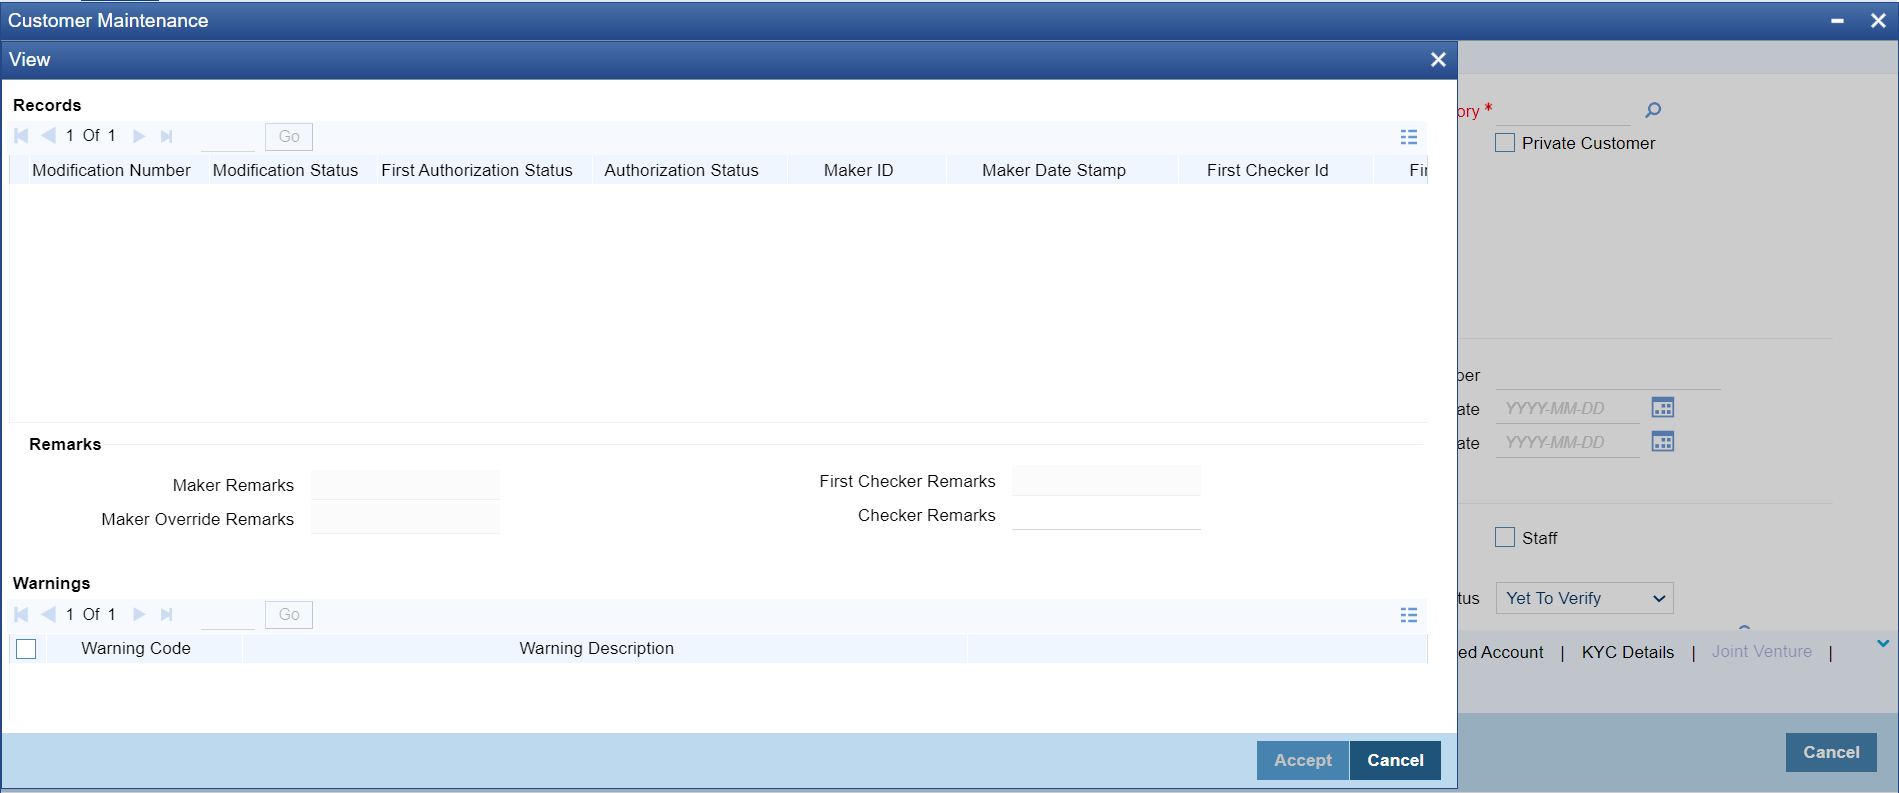Focus the Maker Override Remarks field
This screenshot has width=1899, height=793.
pos(405,519)
